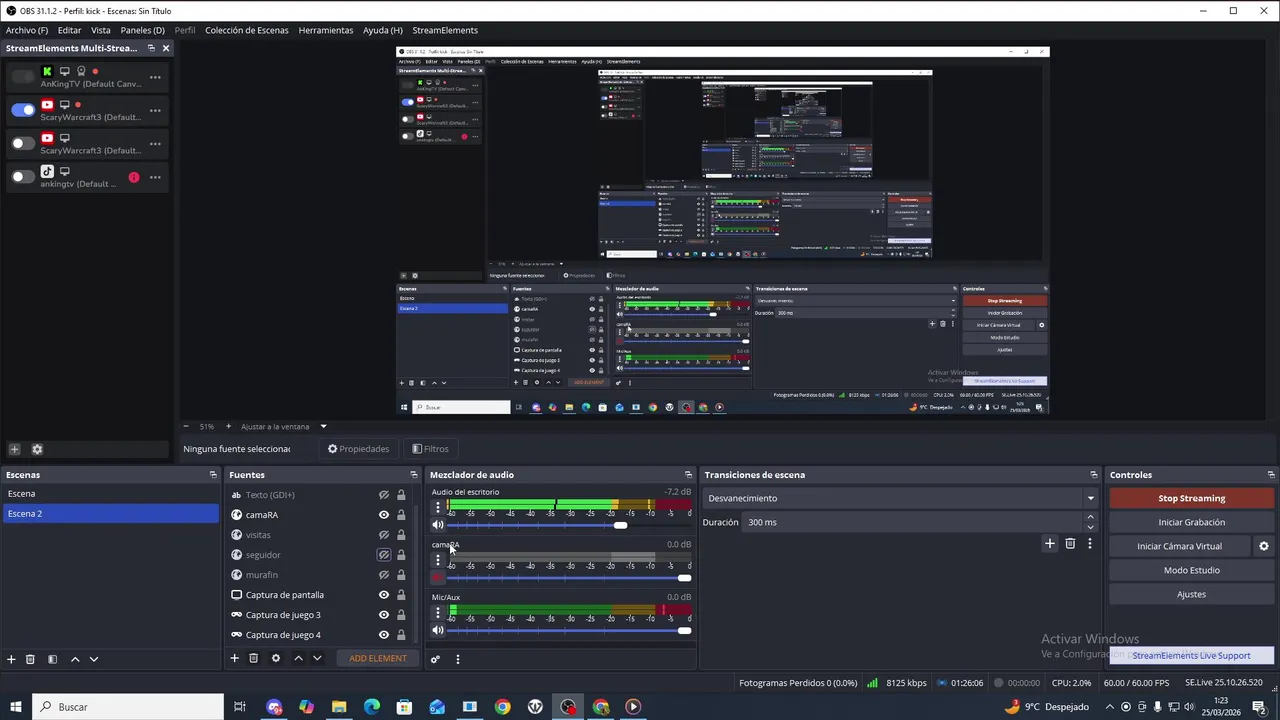Open virtual camera settings gear
The image size is (1280, 720).
[x=1263, y=546]
